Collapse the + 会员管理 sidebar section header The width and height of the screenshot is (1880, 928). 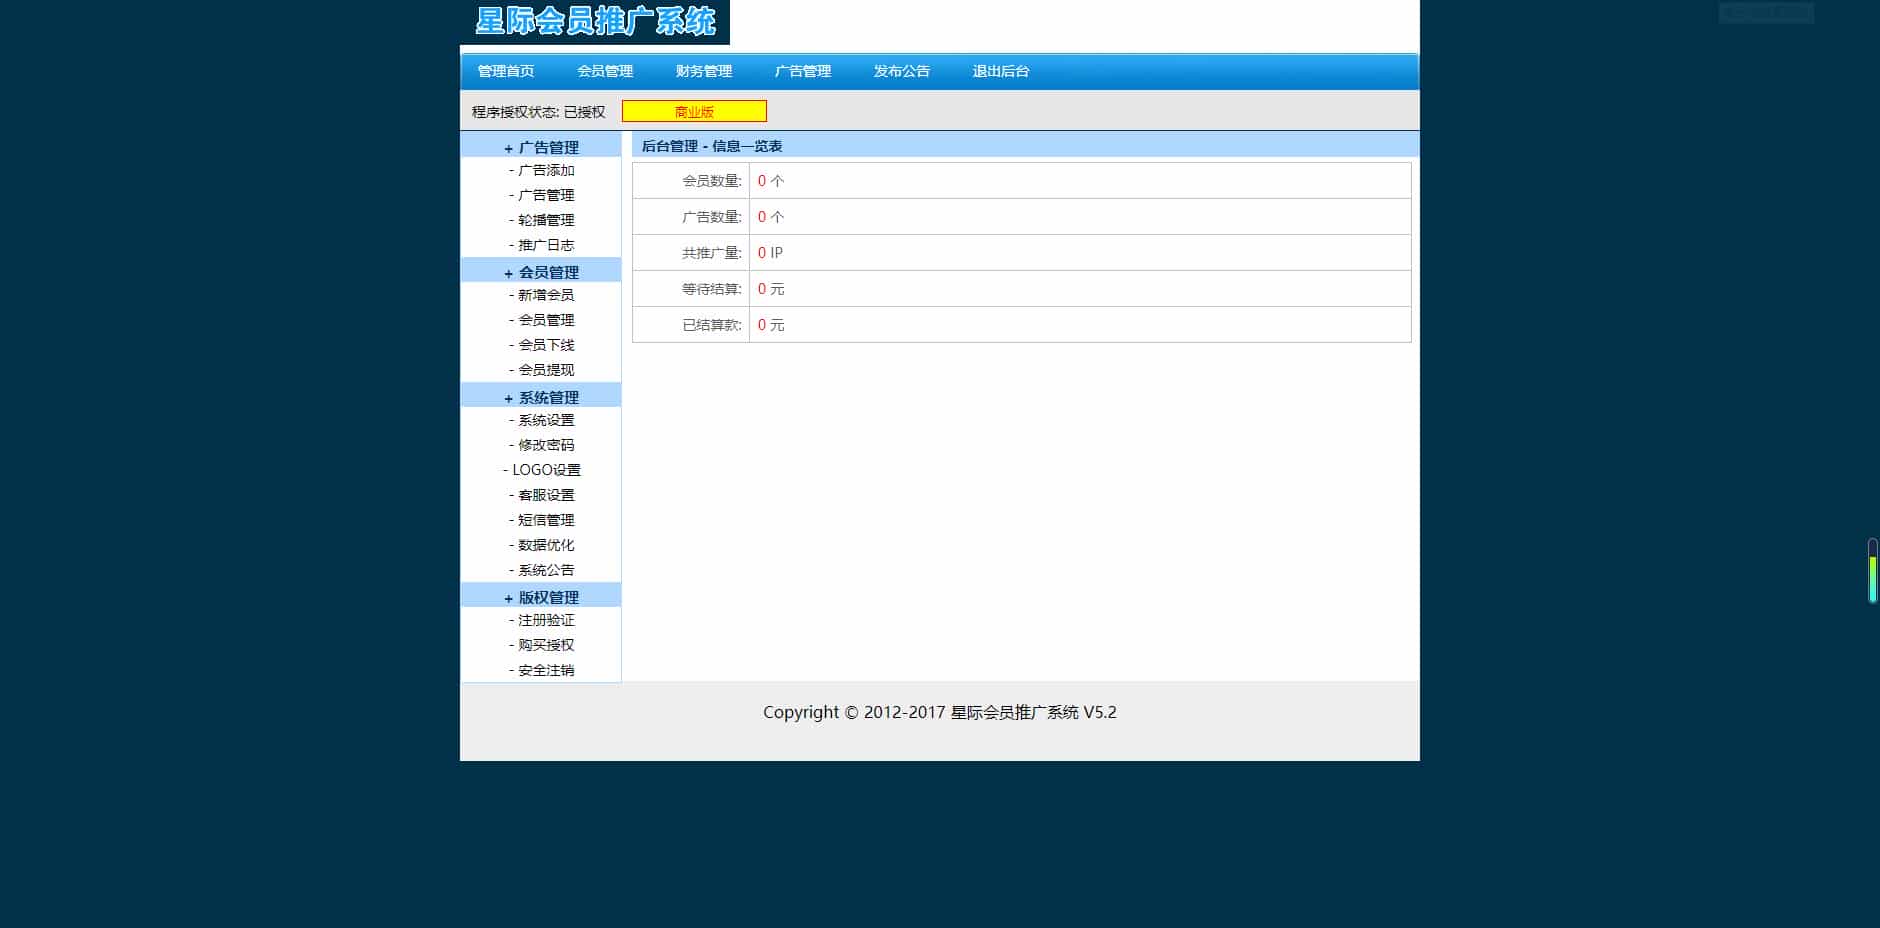(x=541, y=272)
